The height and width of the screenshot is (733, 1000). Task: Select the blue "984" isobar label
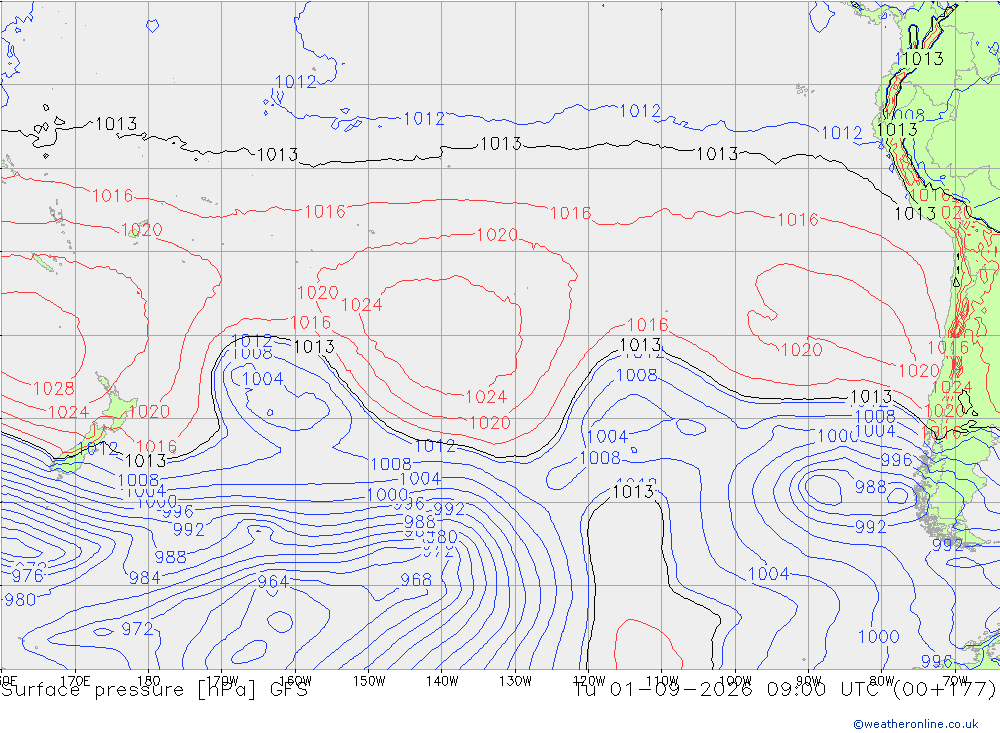[145, 578]
